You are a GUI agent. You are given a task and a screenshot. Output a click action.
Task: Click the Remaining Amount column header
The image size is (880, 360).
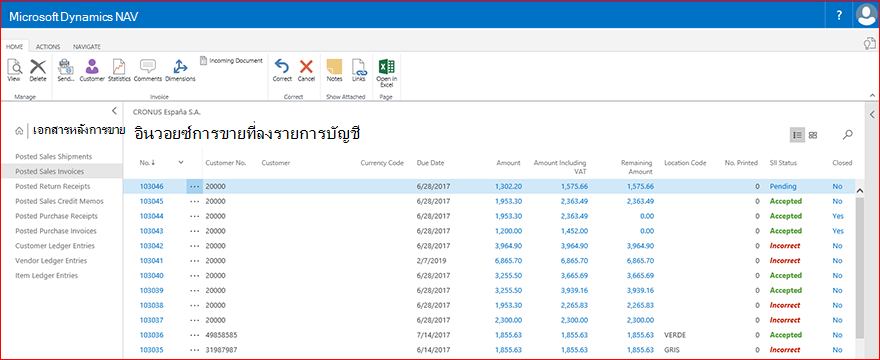coord(636,167)
